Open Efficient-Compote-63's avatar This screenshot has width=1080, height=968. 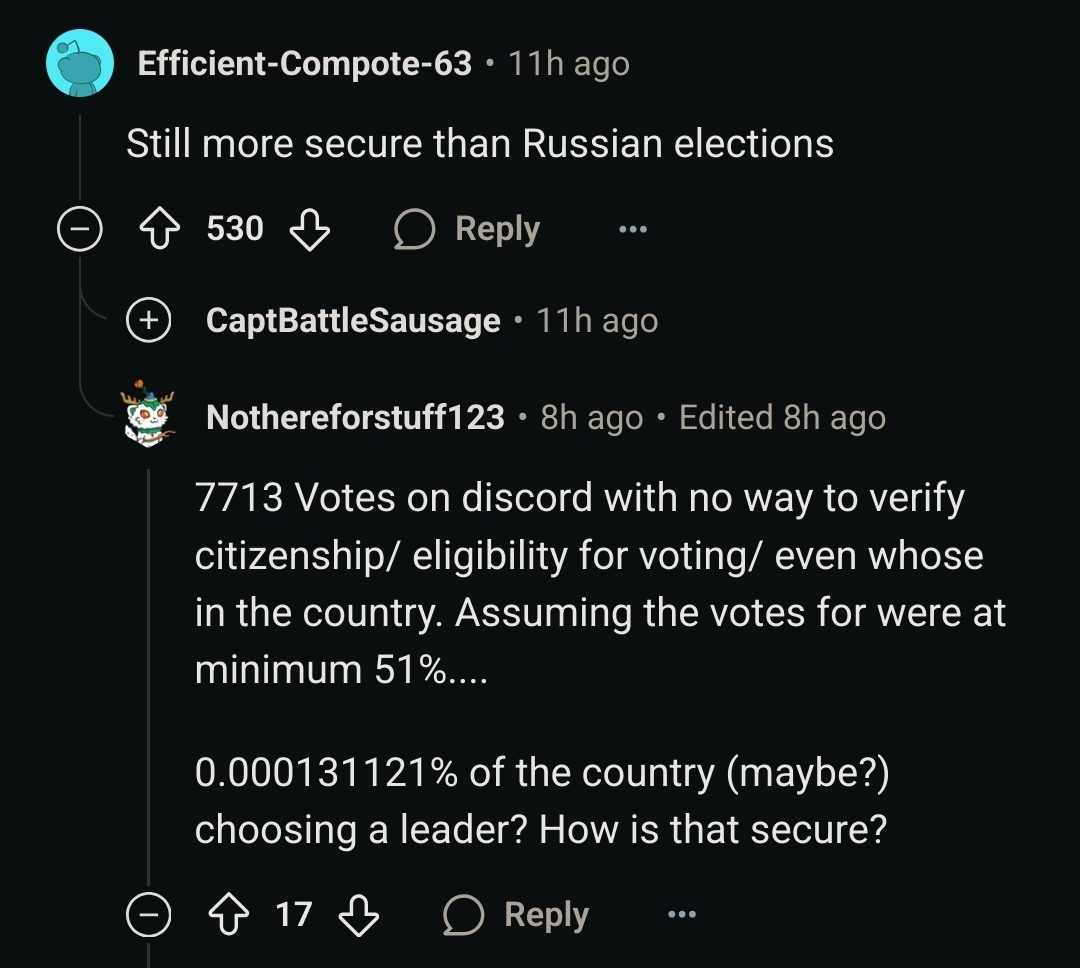pyautogui.click(x=80, y=63)
